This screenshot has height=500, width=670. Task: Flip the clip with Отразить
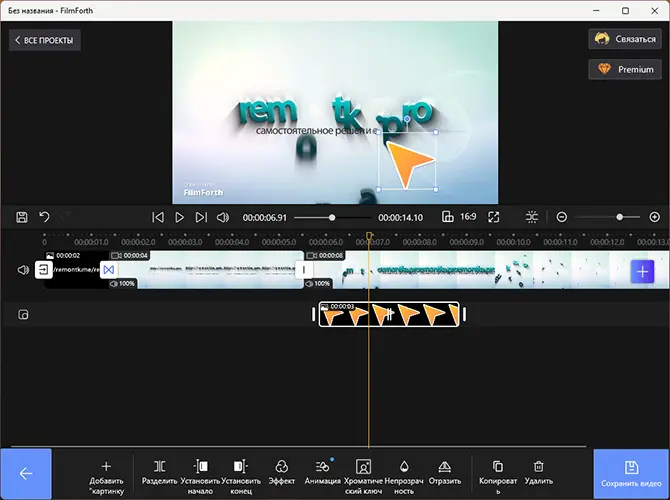tap(445, 473)
